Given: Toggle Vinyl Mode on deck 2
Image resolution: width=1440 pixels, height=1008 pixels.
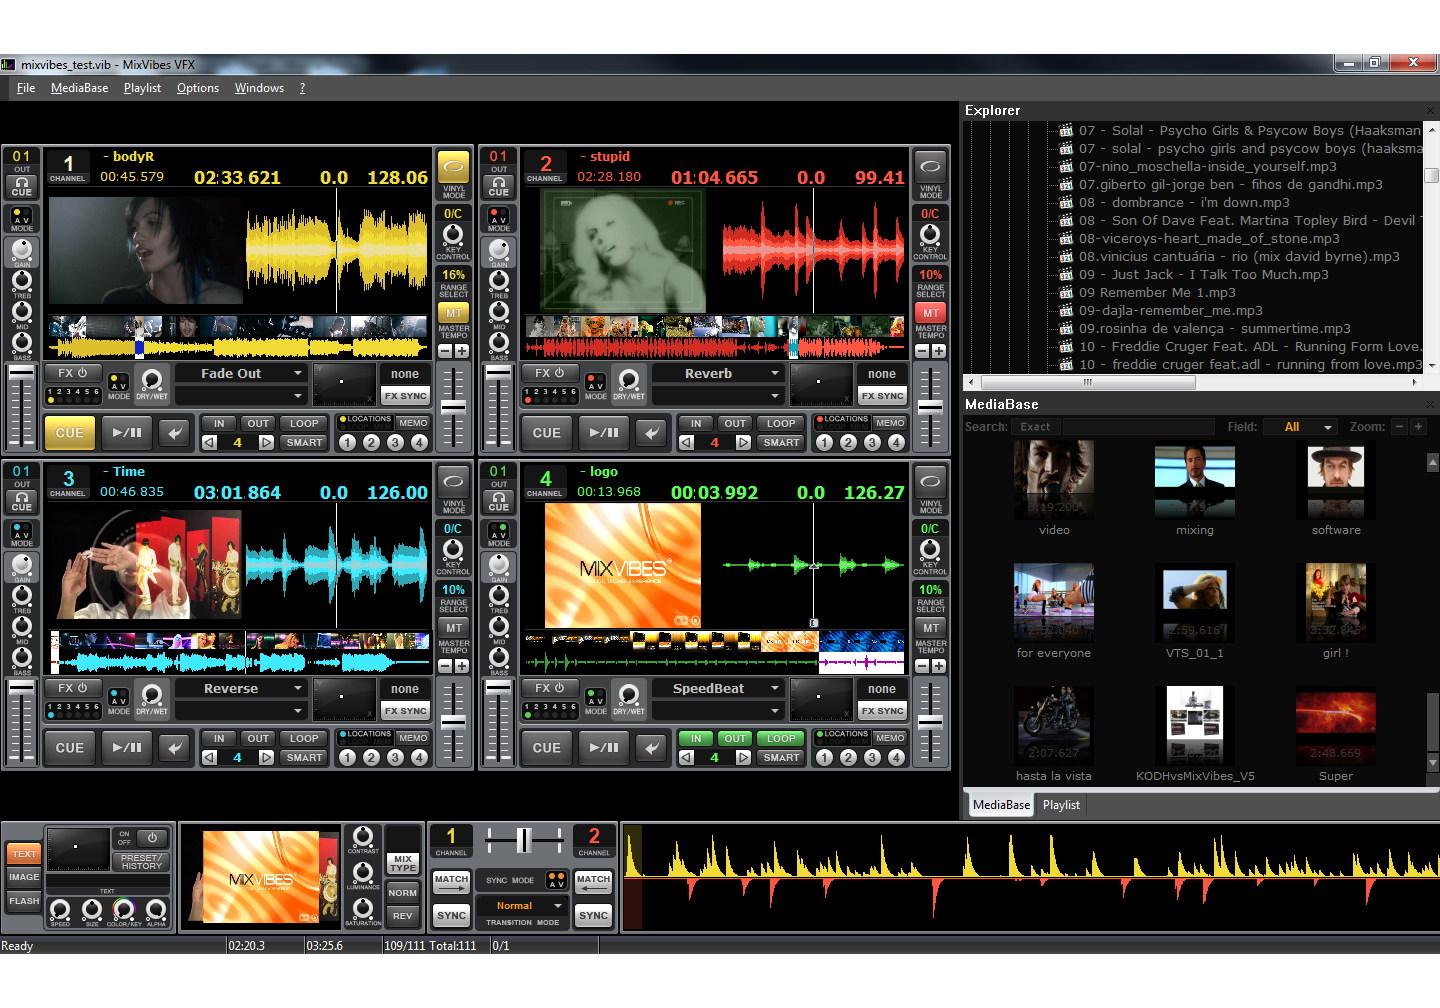Looking at the screenshot, I should [x=930, y=167].
